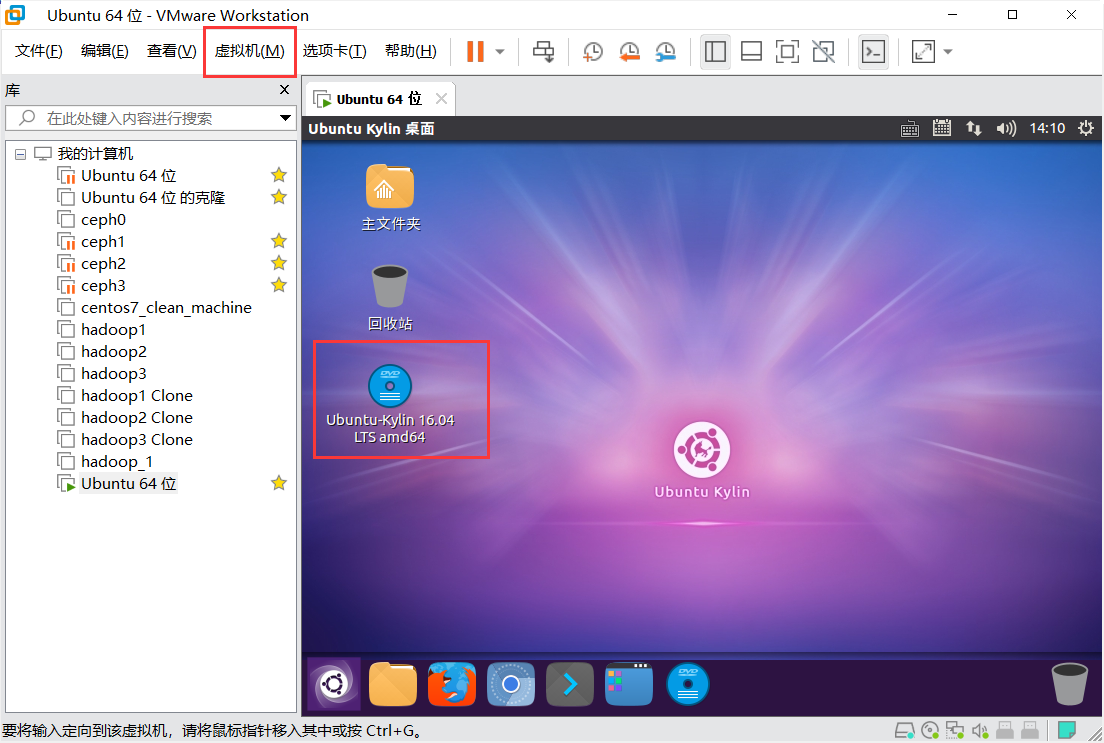Image resolution: width=1104 pixels, height=743 pixels.
Task: Open the calendar indicator in Kylin panel
Action: pos(941,128)
